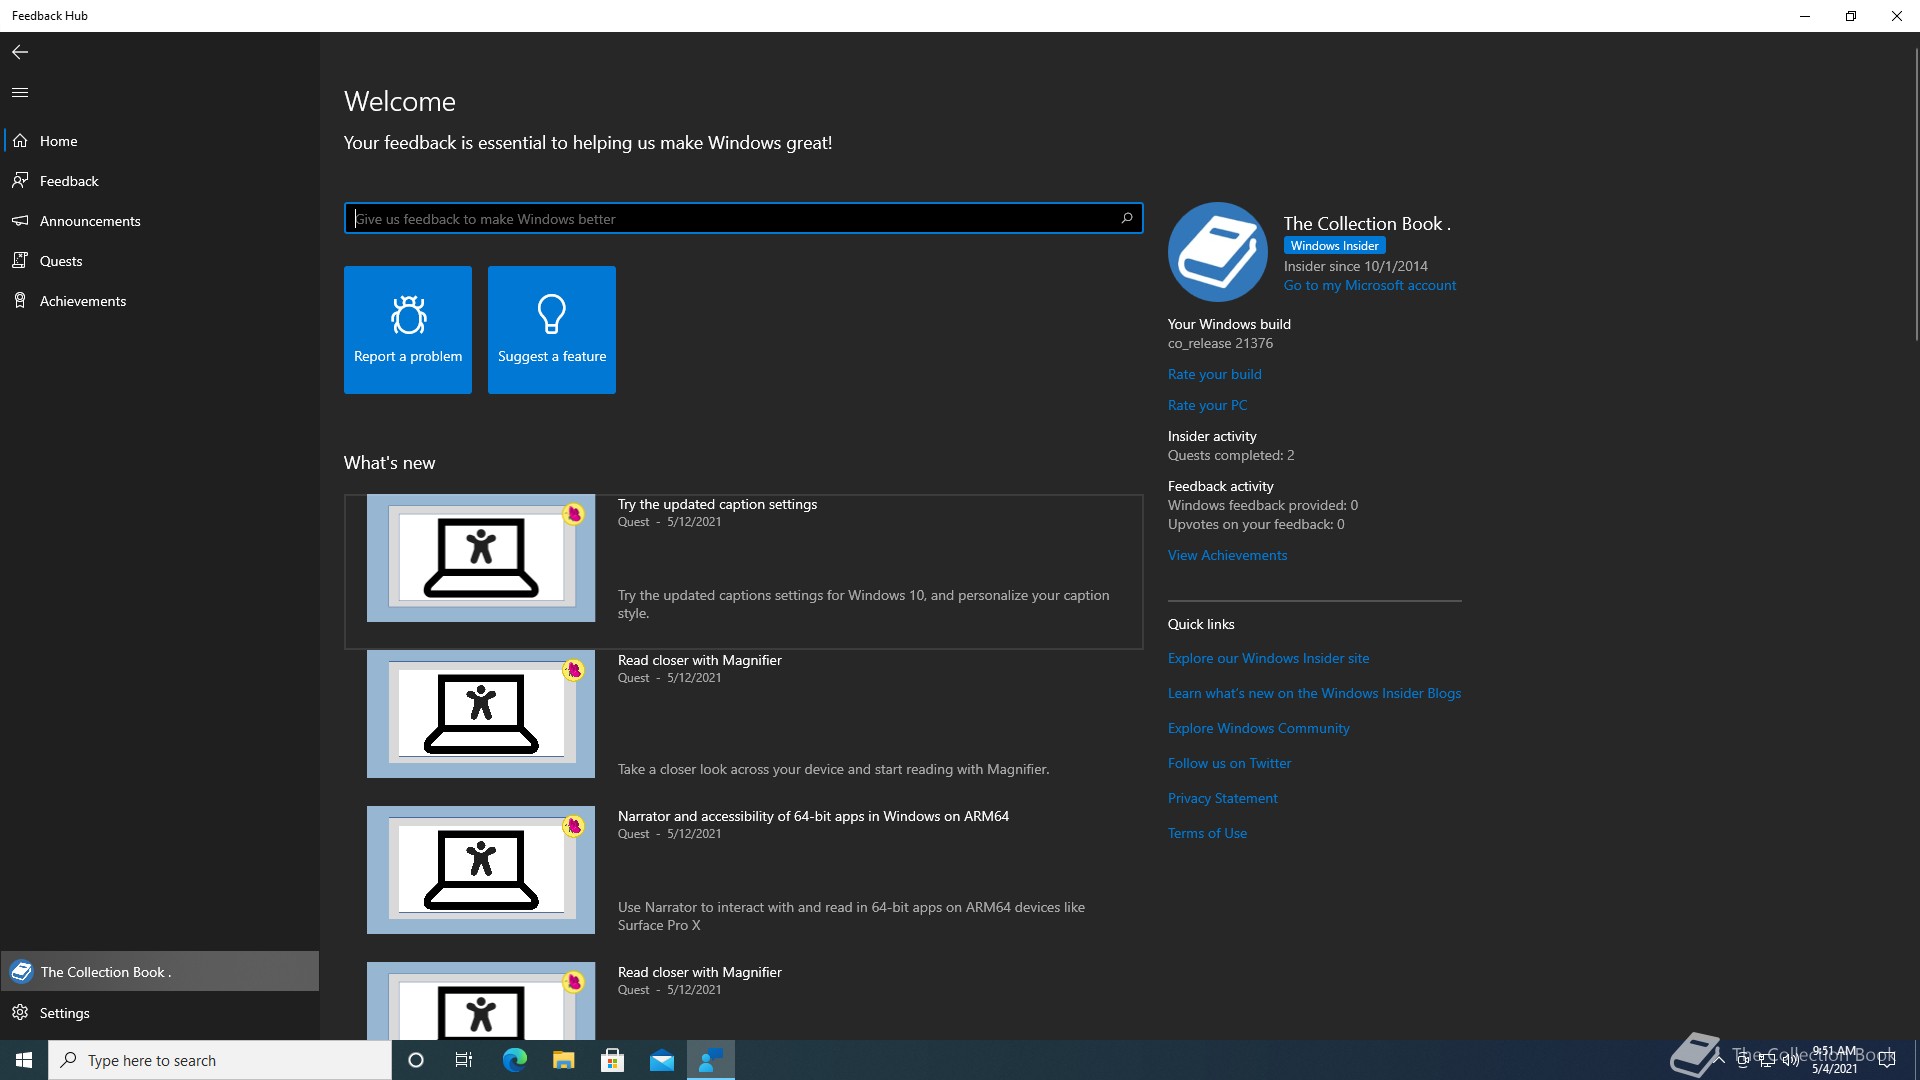This screenshot has height=1080, width=1920.
Task: Click the Home house icon in sidebar
Action: 20,141
